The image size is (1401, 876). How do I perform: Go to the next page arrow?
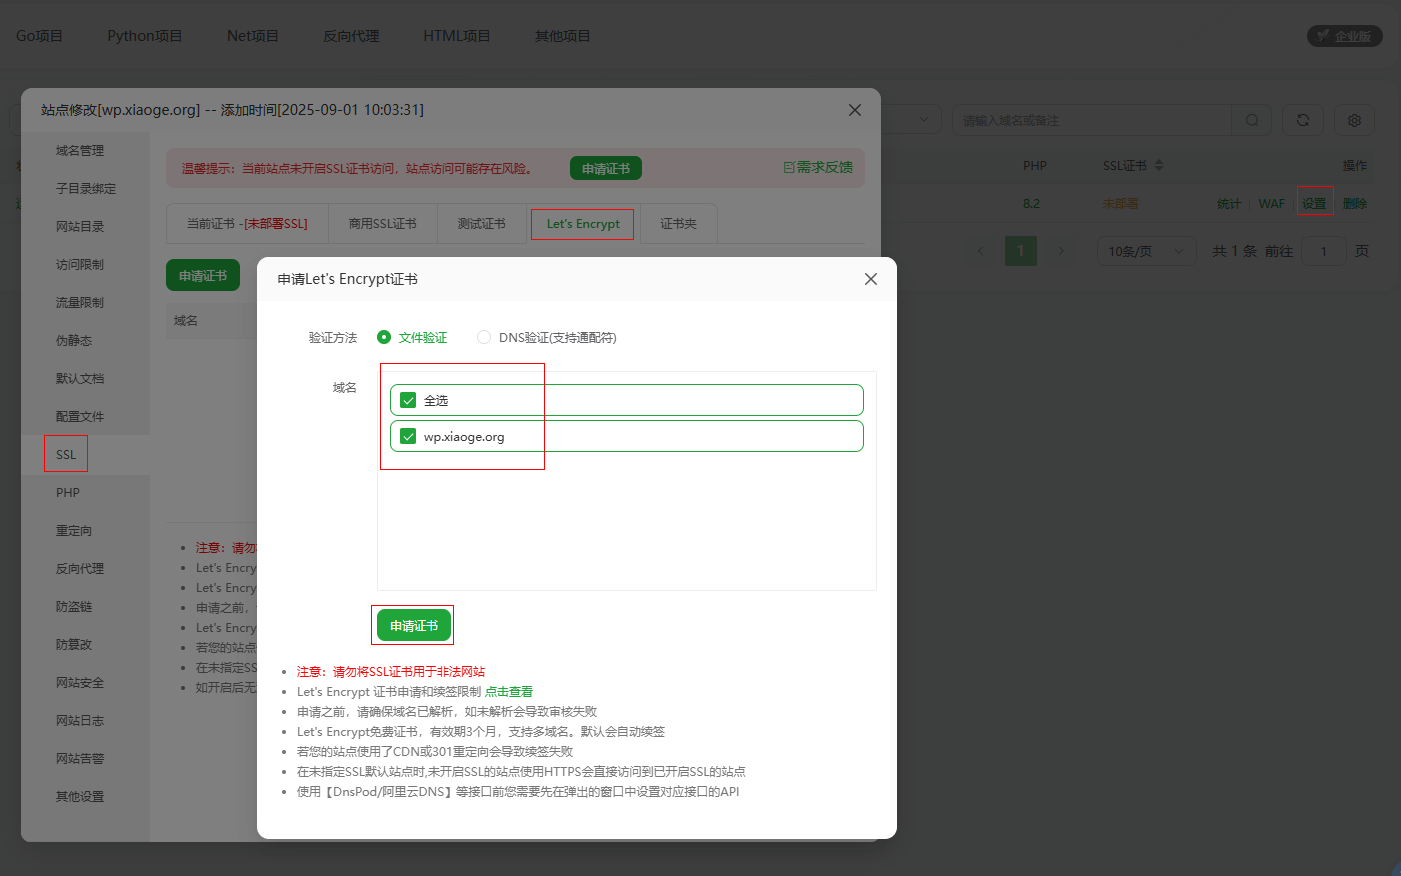(1060, 251)
